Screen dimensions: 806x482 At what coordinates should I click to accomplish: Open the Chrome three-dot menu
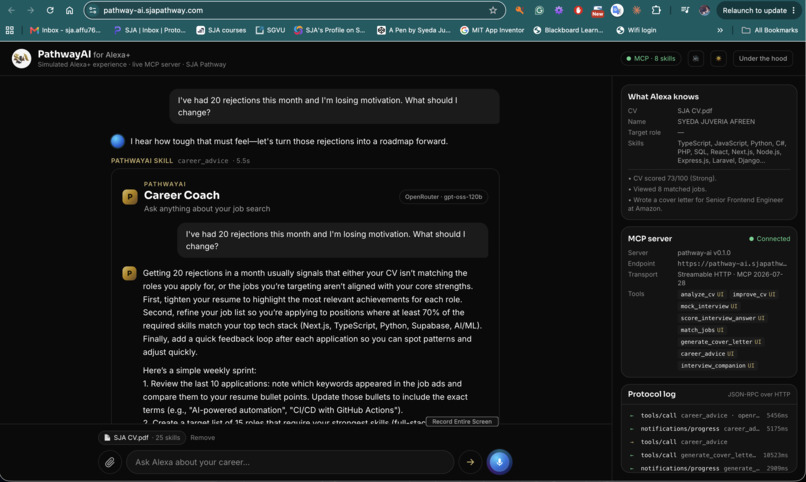pos(794,10)
